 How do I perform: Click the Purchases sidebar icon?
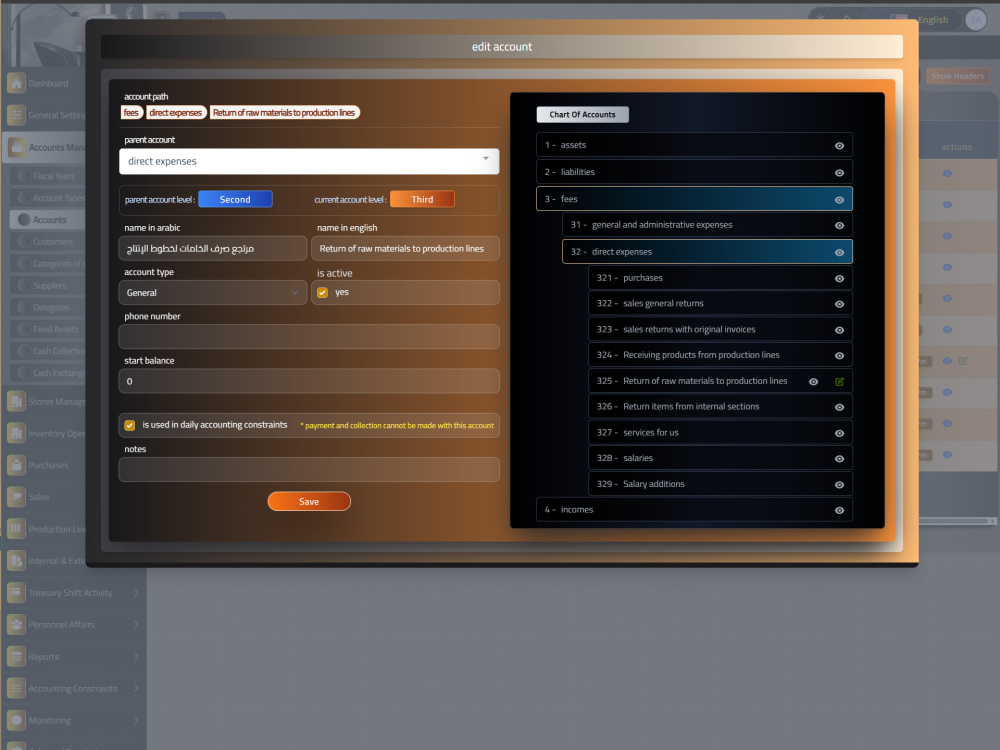(16, 466)
